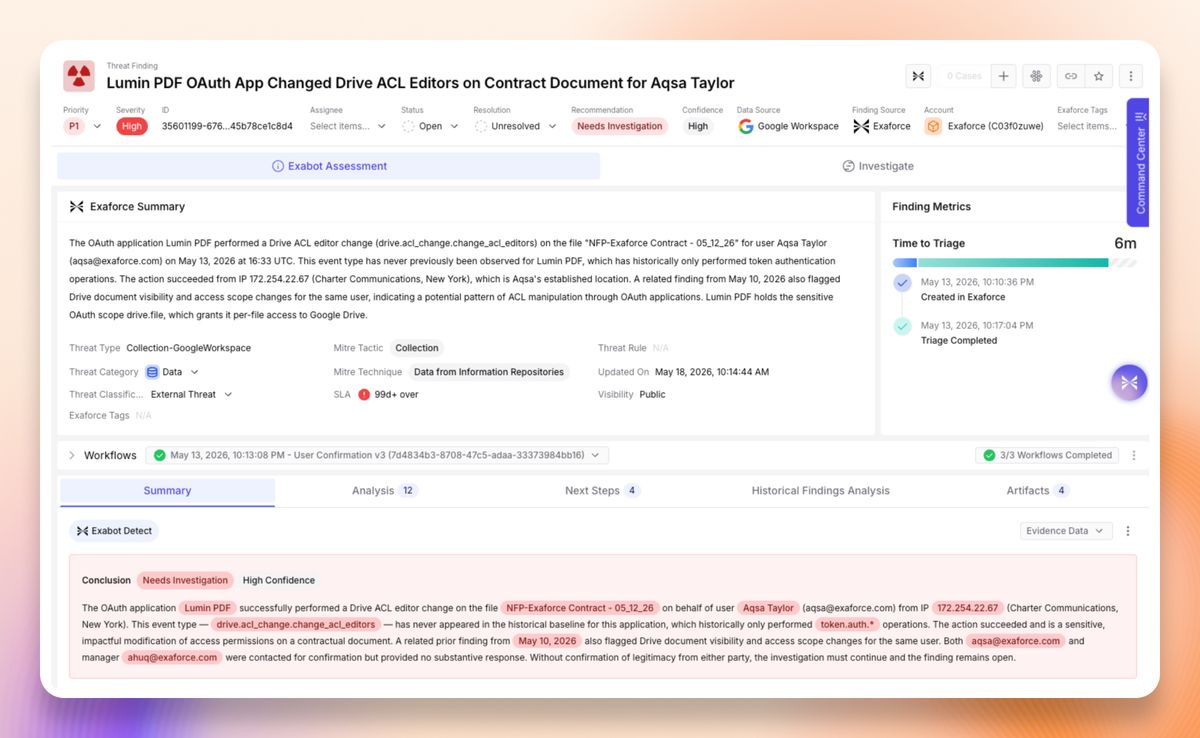Open the Command Center side panel

pyautogui.click(x=1138, y=163)
